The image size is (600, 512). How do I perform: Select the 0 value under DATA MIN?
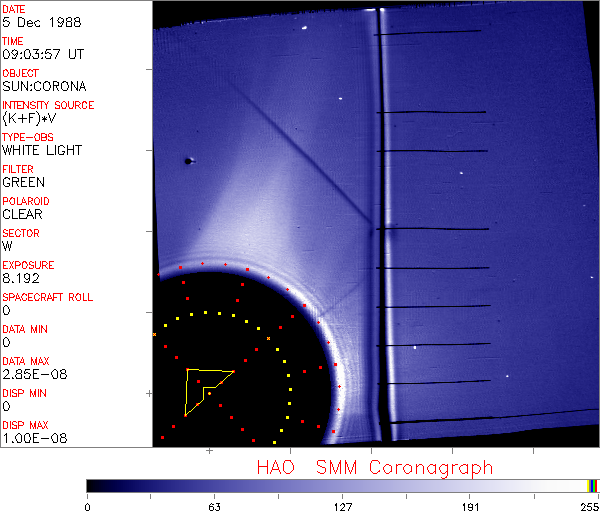(x=6, y=342)
